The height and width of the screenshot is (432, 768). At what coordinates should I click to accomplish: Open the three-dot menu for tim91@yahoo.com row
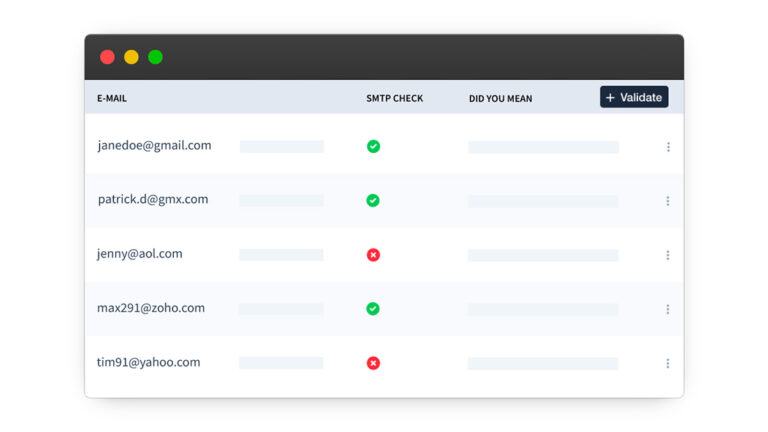tap(668, 363)
